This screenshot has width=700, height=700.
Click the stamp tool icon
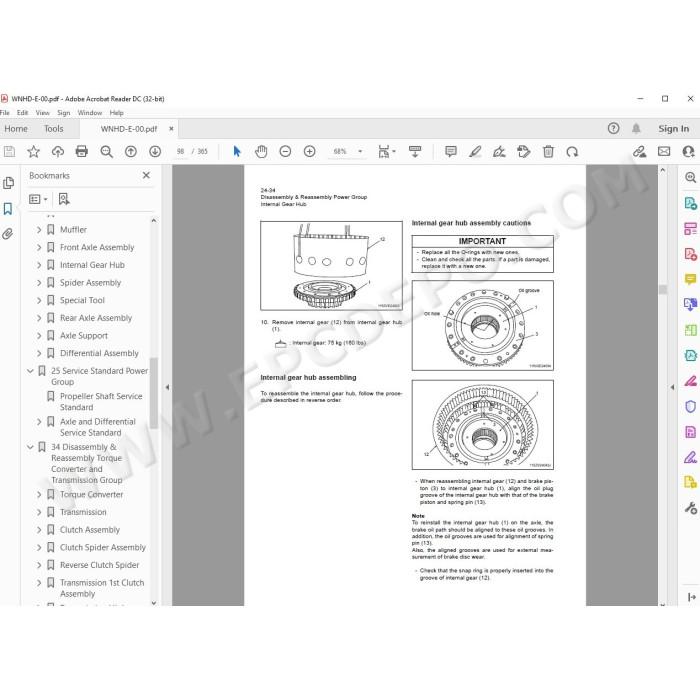point(524,152)
